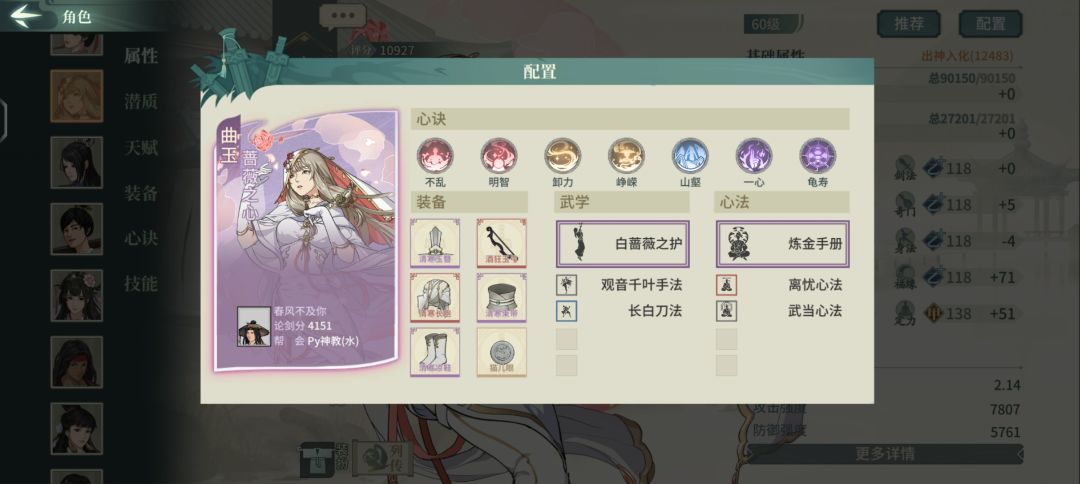Open the boots equipment slot
This screenshot has width=1080, height=484.
(x=435, y=352)
